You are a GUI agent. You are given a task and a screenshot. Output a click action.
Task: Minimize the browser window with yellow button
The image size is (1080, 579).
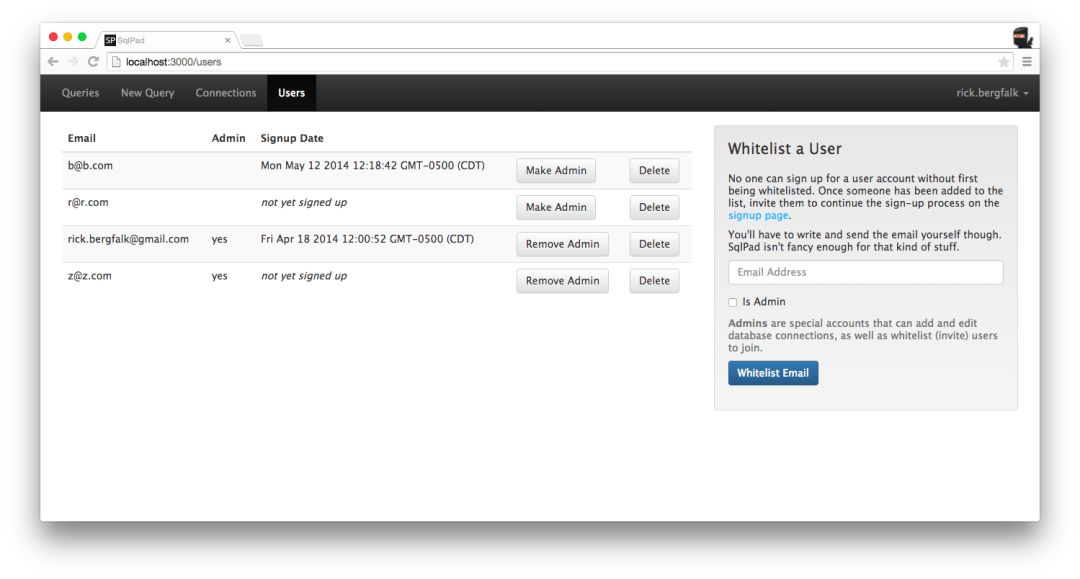(68, 37)
